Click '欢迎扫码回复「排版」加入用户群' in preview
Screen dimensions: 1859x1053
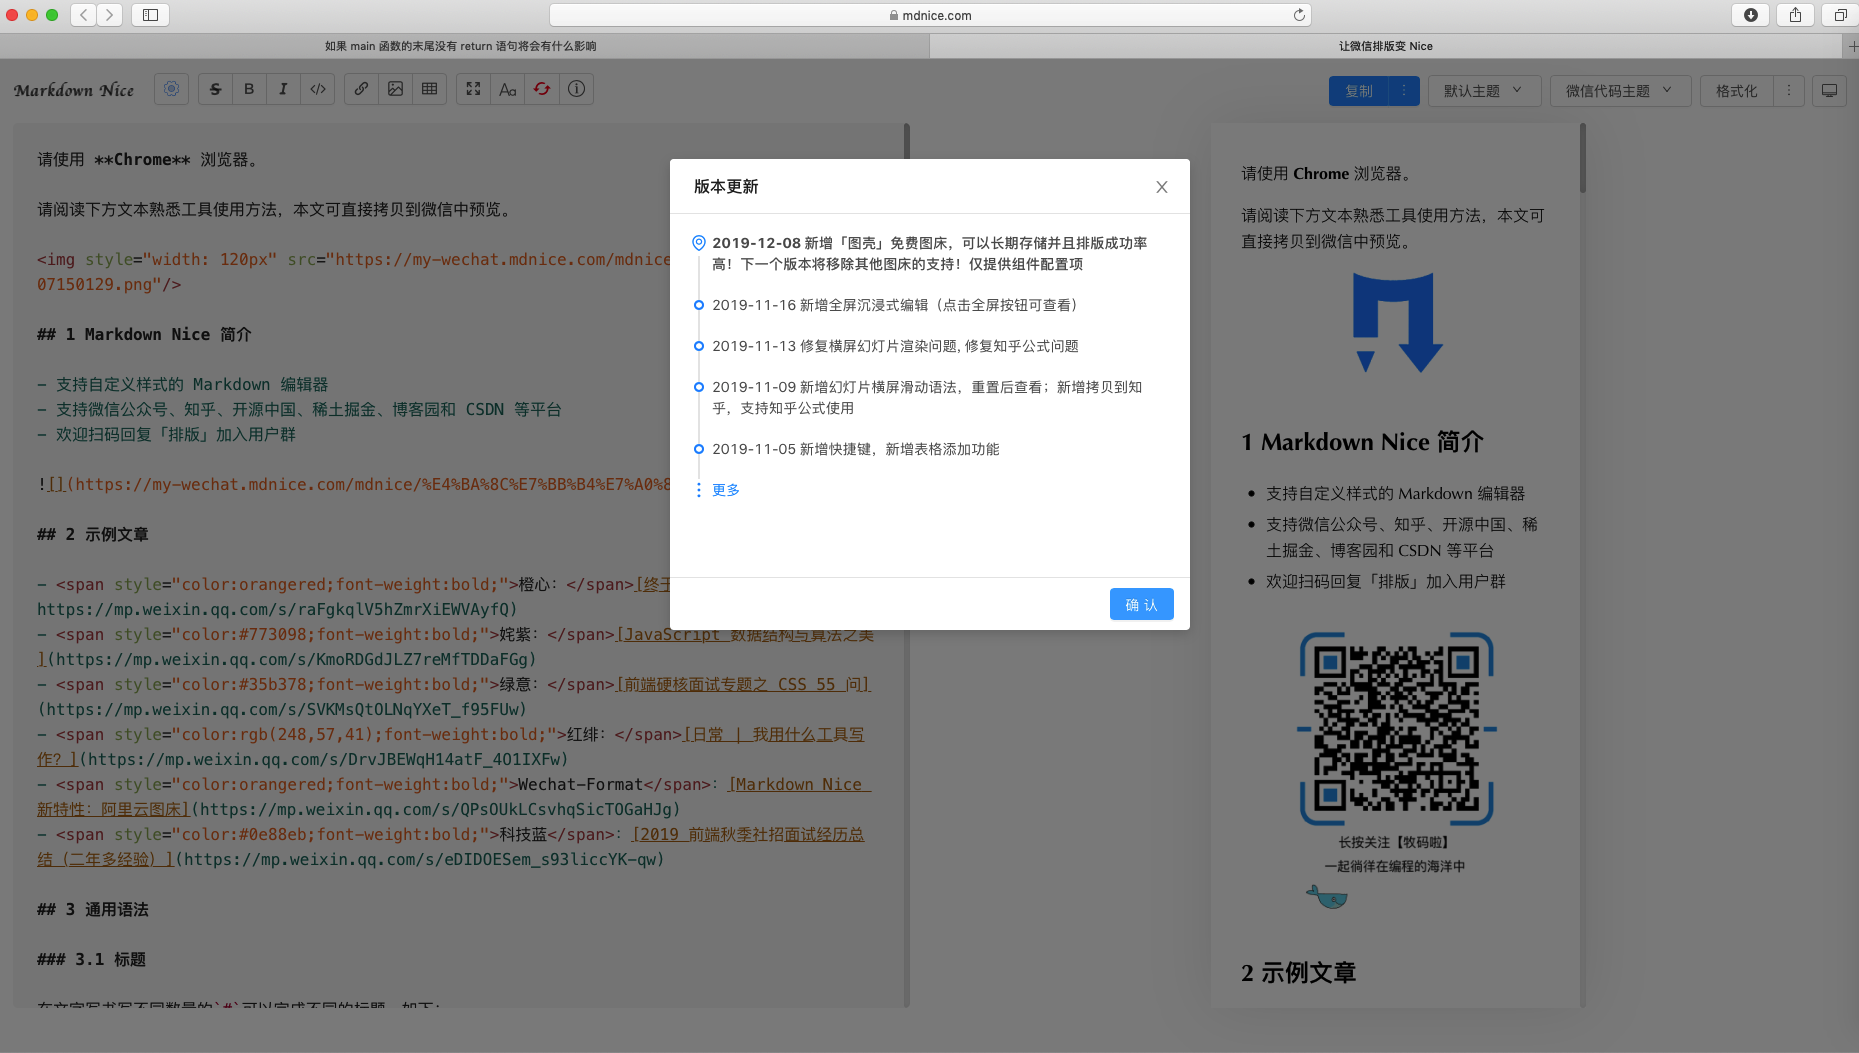[x=1386, y=582]
